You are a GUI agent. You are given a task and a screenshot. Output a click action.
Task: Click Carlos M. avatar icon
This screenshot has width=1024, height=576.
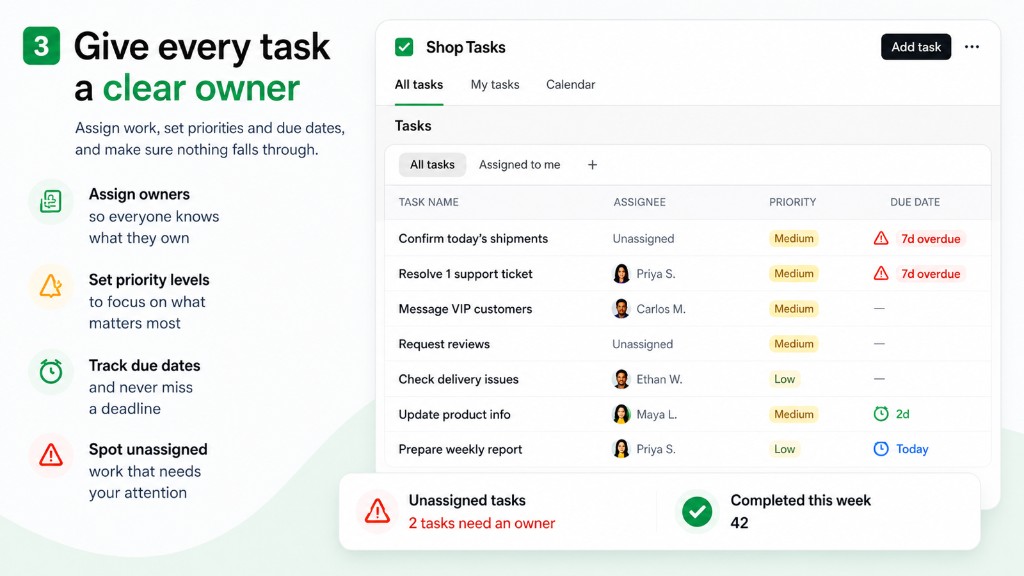[621, 308]
